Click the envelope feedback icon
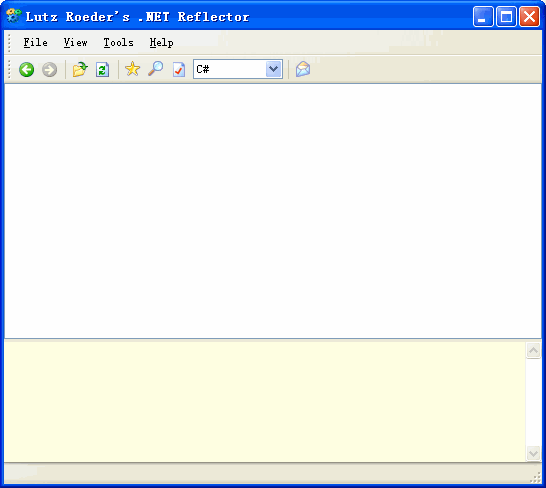The height and width of the screenshot is (488, 546). (303, 69)
